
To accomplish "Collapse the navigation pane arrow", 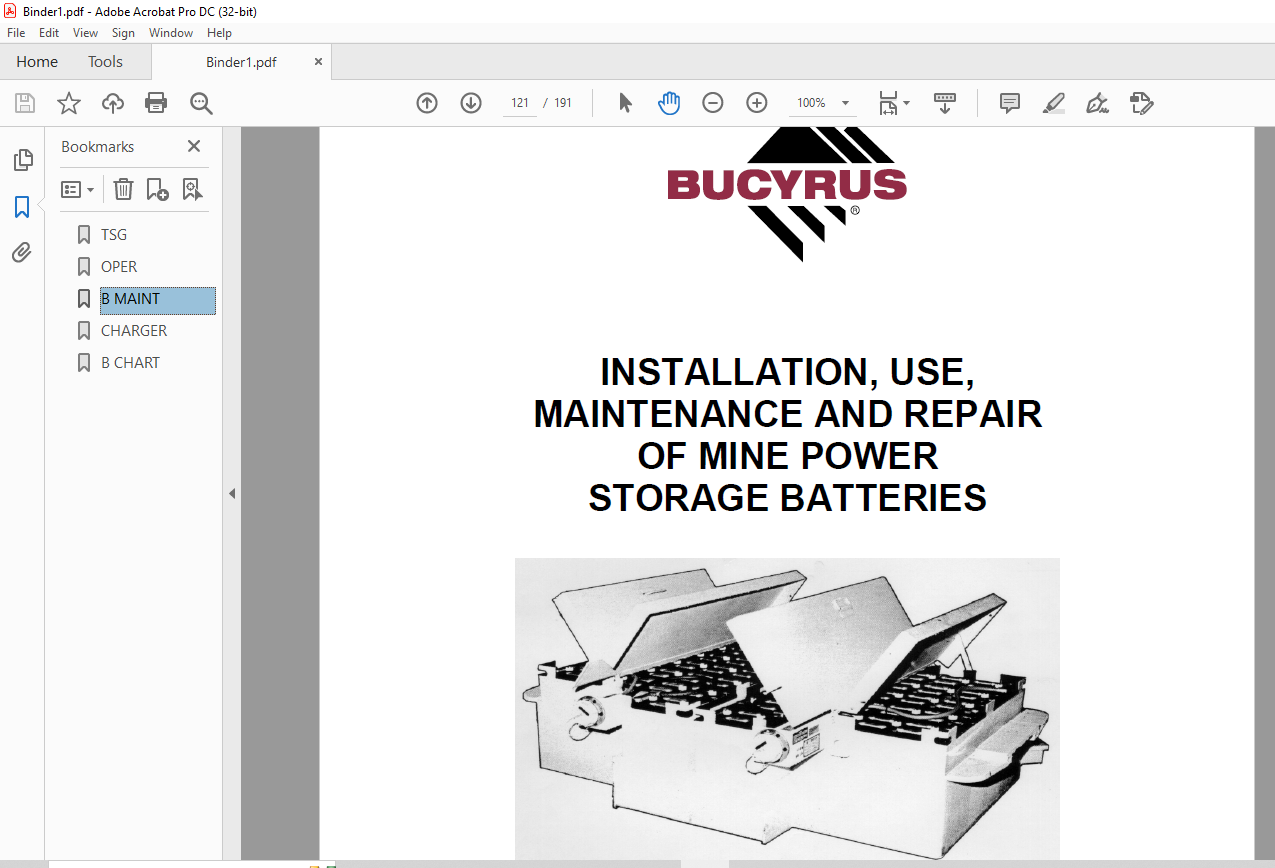I will pos(232,493).
